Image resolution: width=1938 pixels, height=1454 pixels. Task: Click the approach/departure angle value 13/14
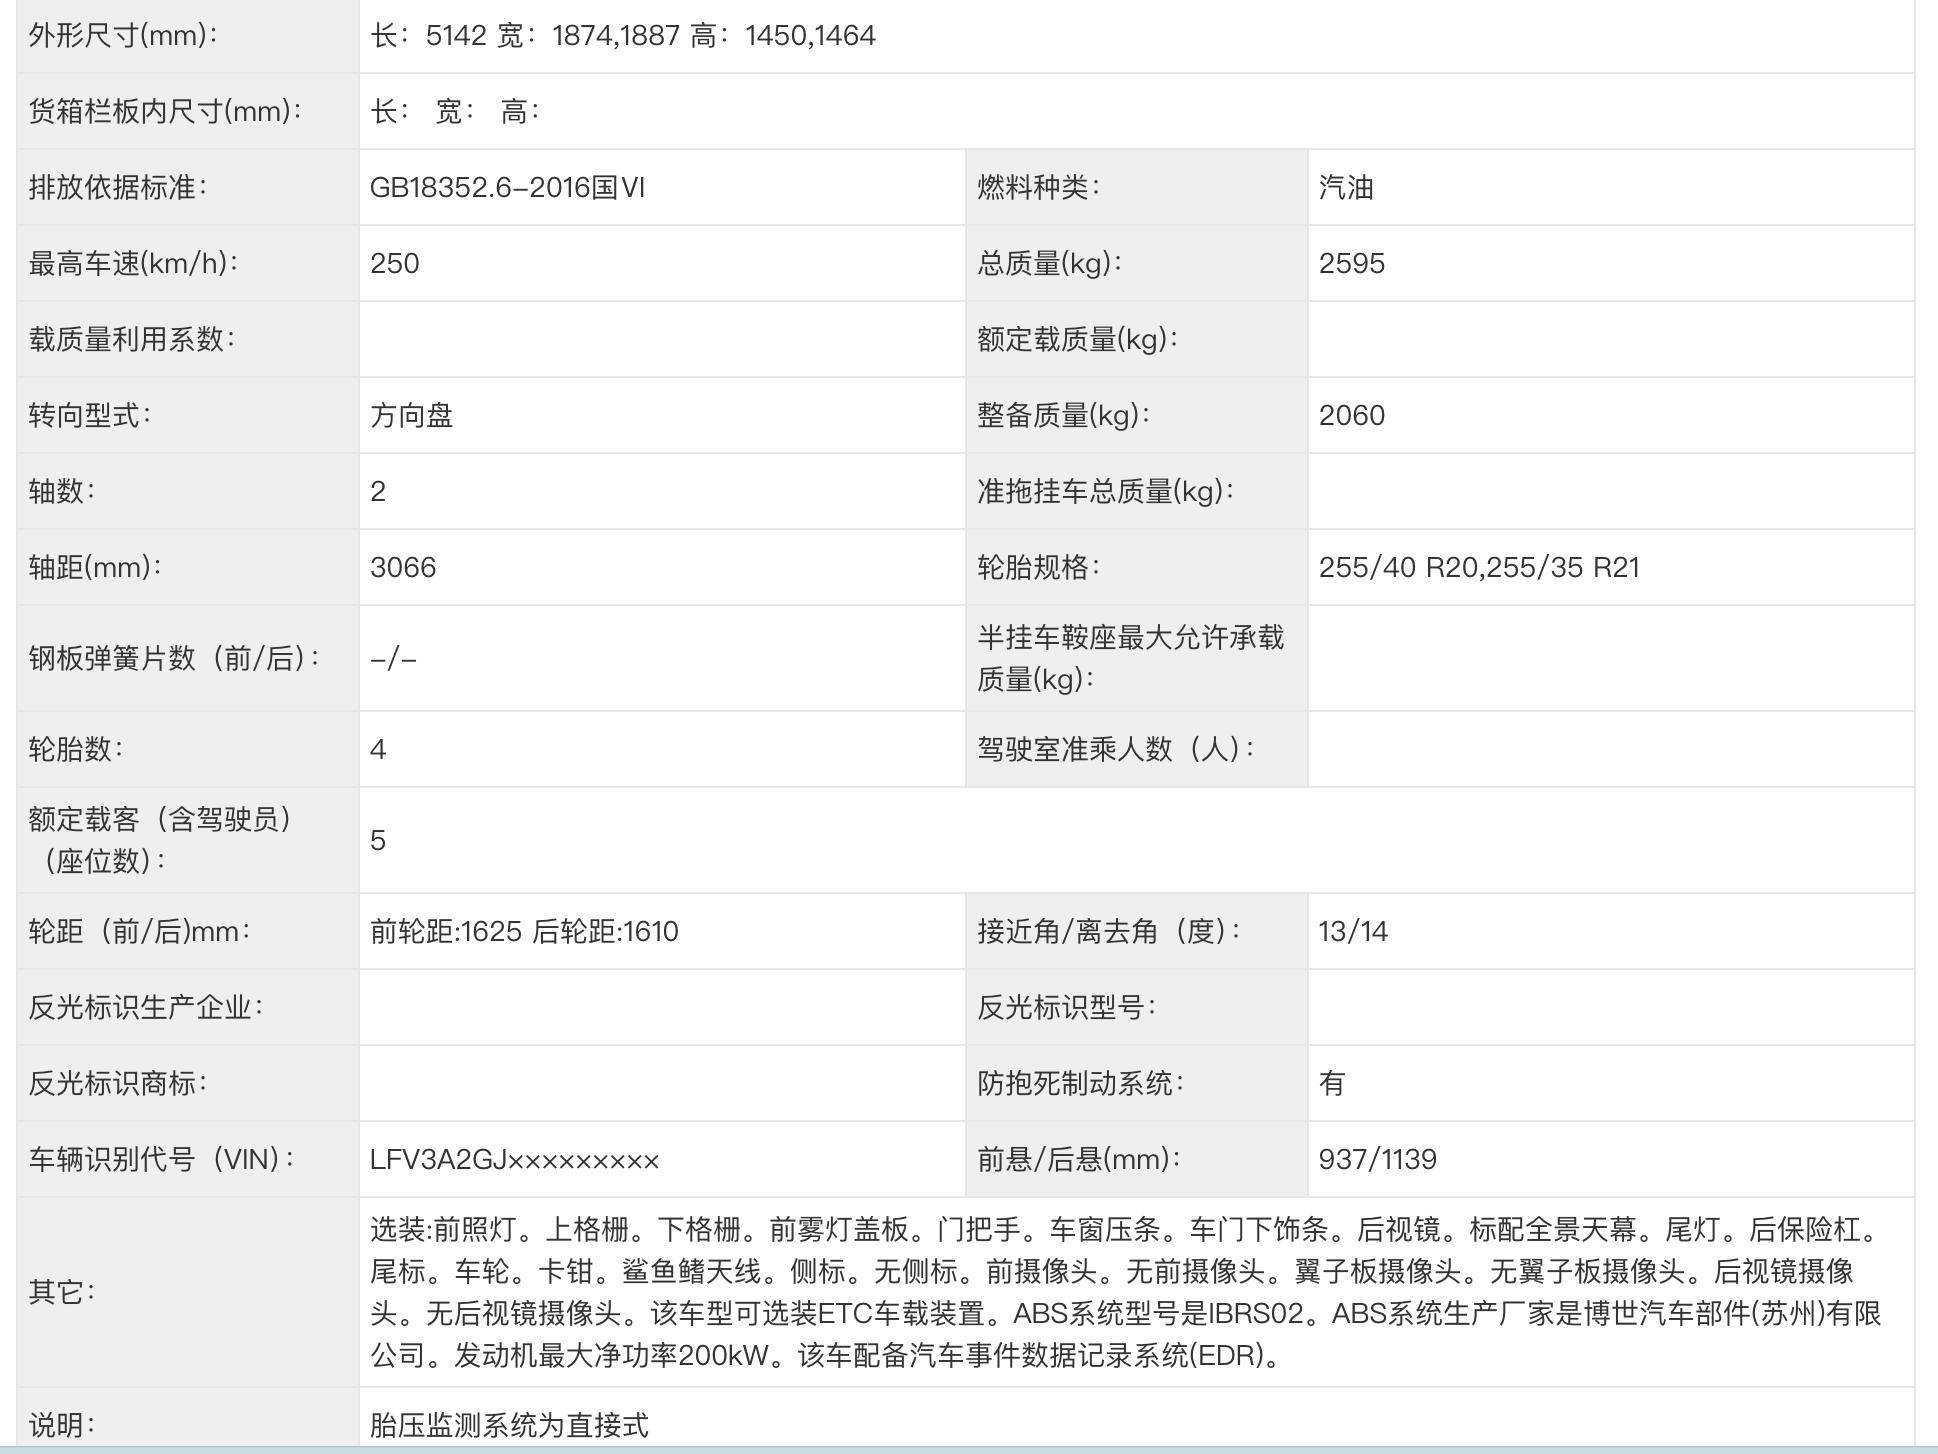[1352, 932]
